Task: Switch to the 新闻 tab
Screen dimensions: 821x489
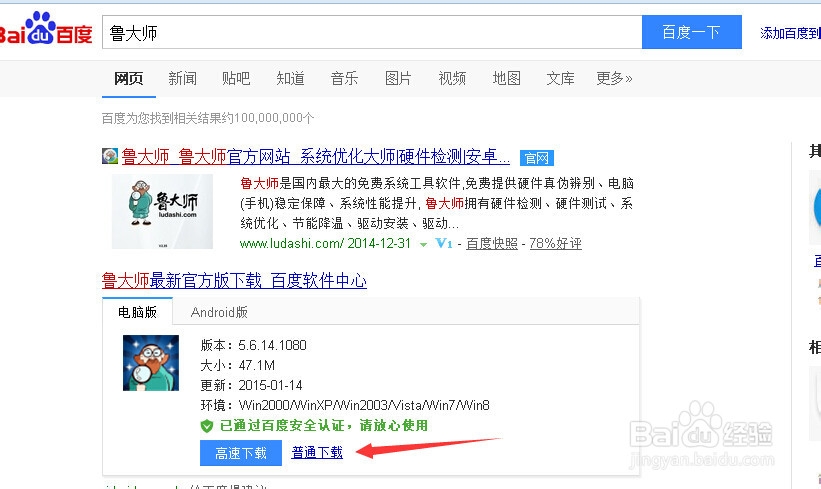Action: 183,79
